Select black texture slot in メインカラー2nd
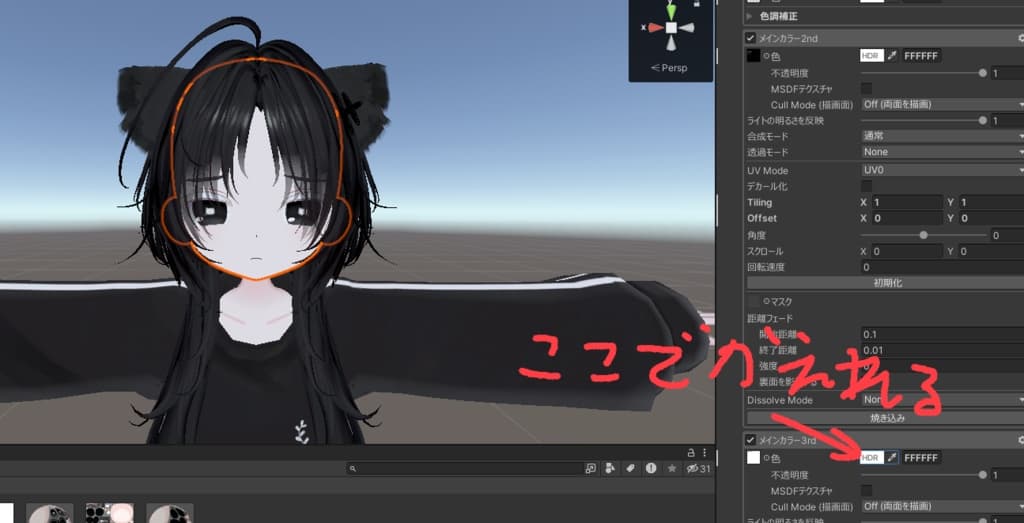This screenshot has width=1024, height=523. point(753,56)
